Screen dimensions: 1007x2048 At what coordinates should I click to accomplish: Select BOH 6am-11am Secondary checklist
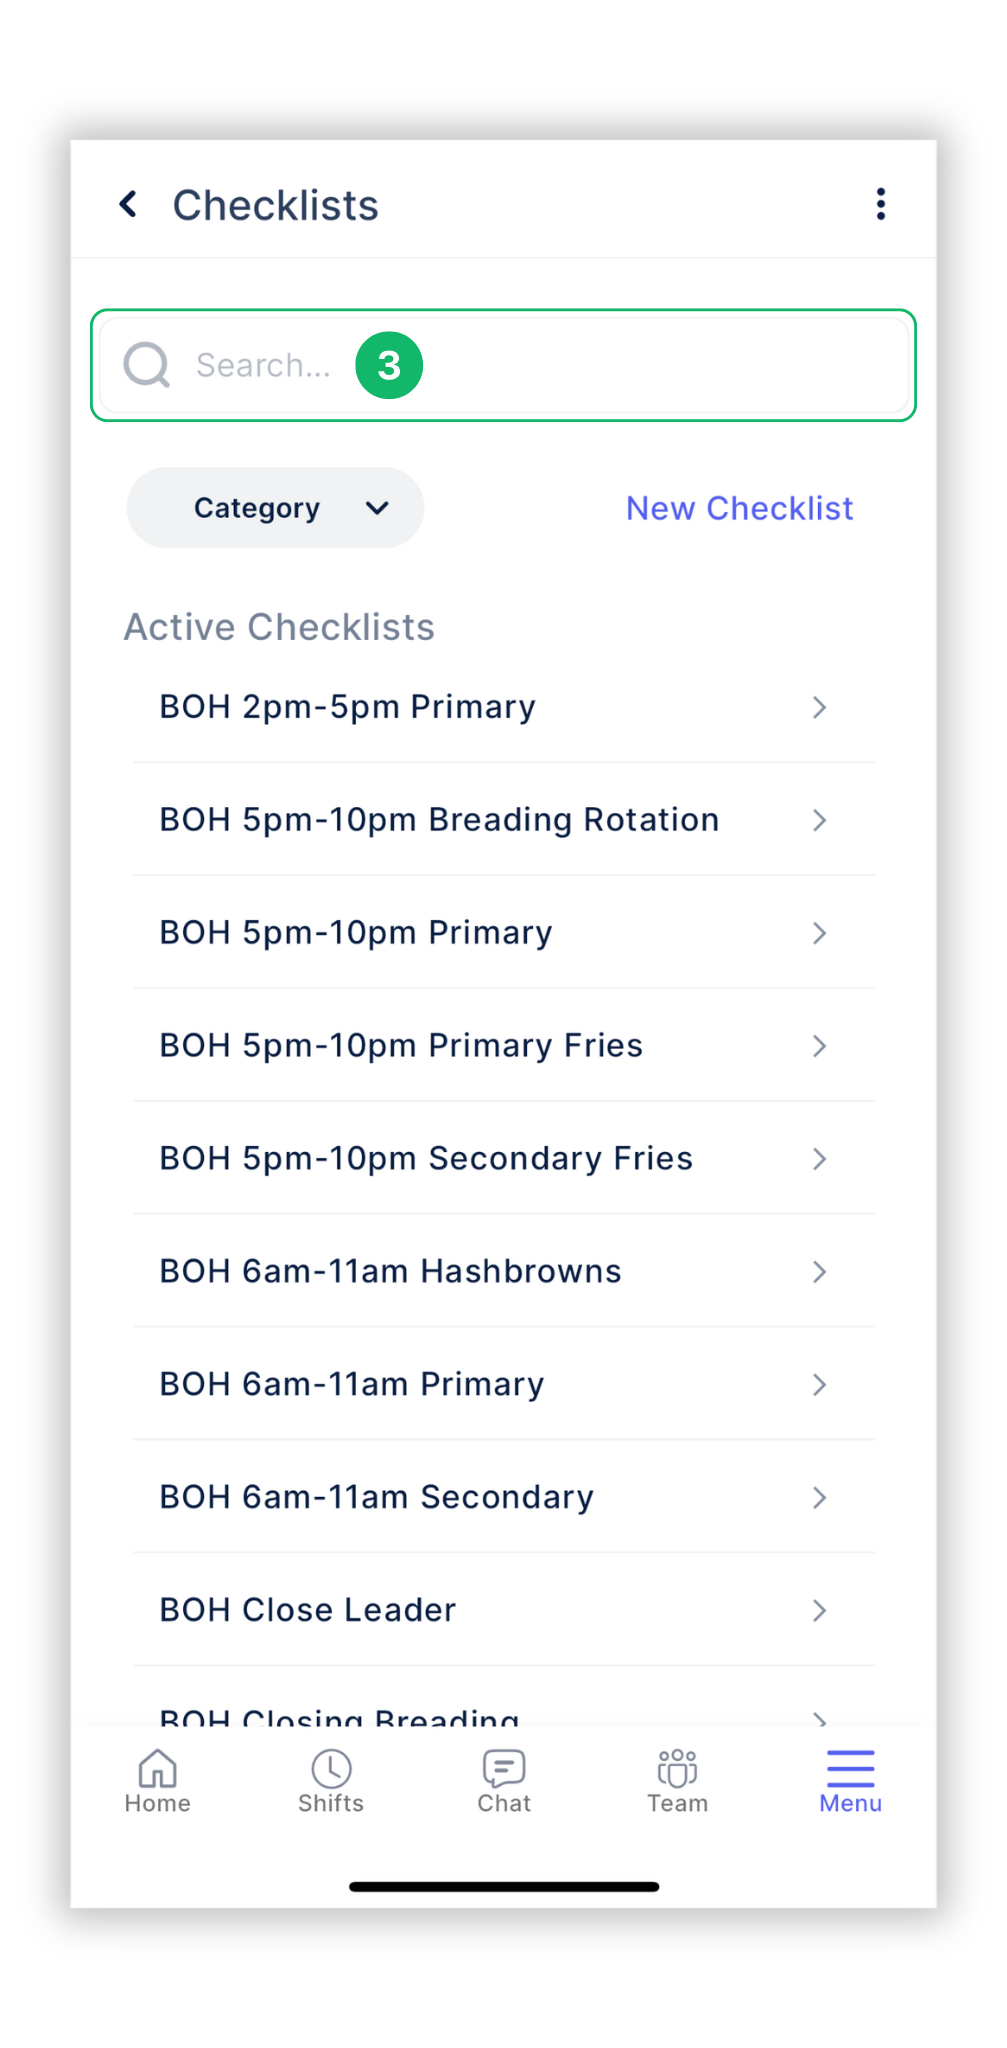coord(376,1497)
